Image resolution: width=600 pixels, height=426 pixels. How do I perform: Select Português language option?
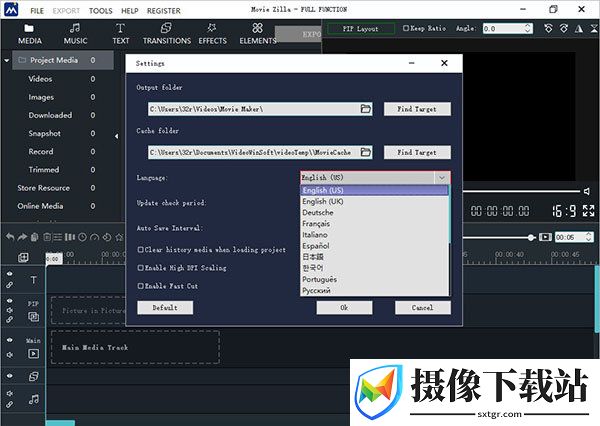pos(374,279)
